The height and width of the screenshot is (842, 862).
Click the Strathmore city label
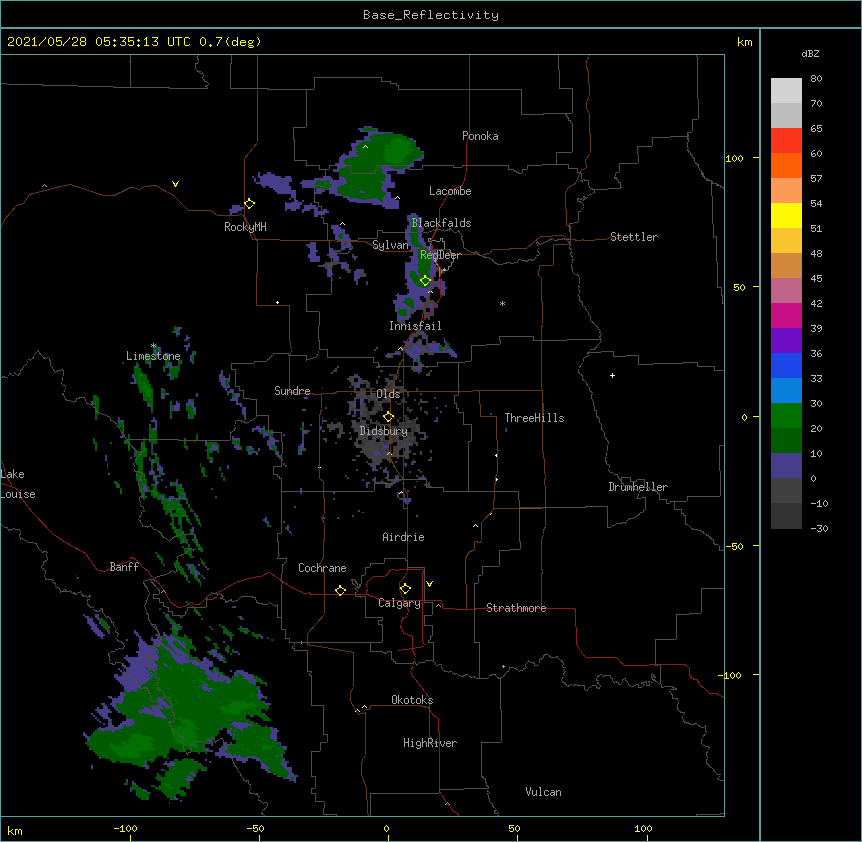[516, 608]
